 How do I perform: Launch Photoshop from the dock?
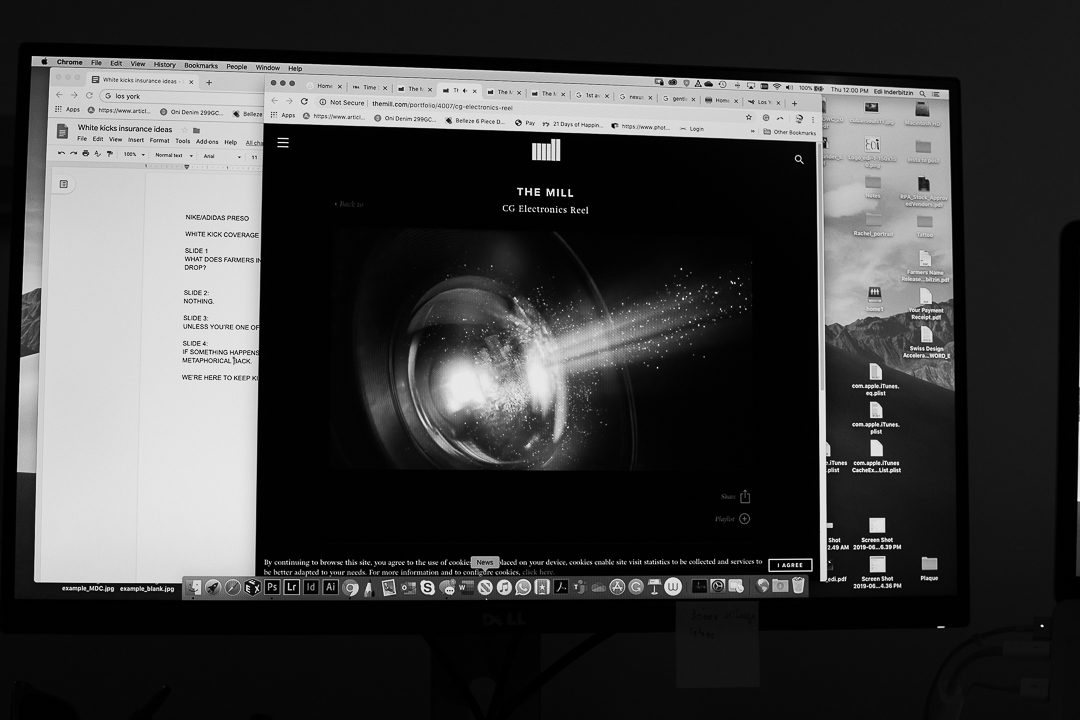point(272,587)
